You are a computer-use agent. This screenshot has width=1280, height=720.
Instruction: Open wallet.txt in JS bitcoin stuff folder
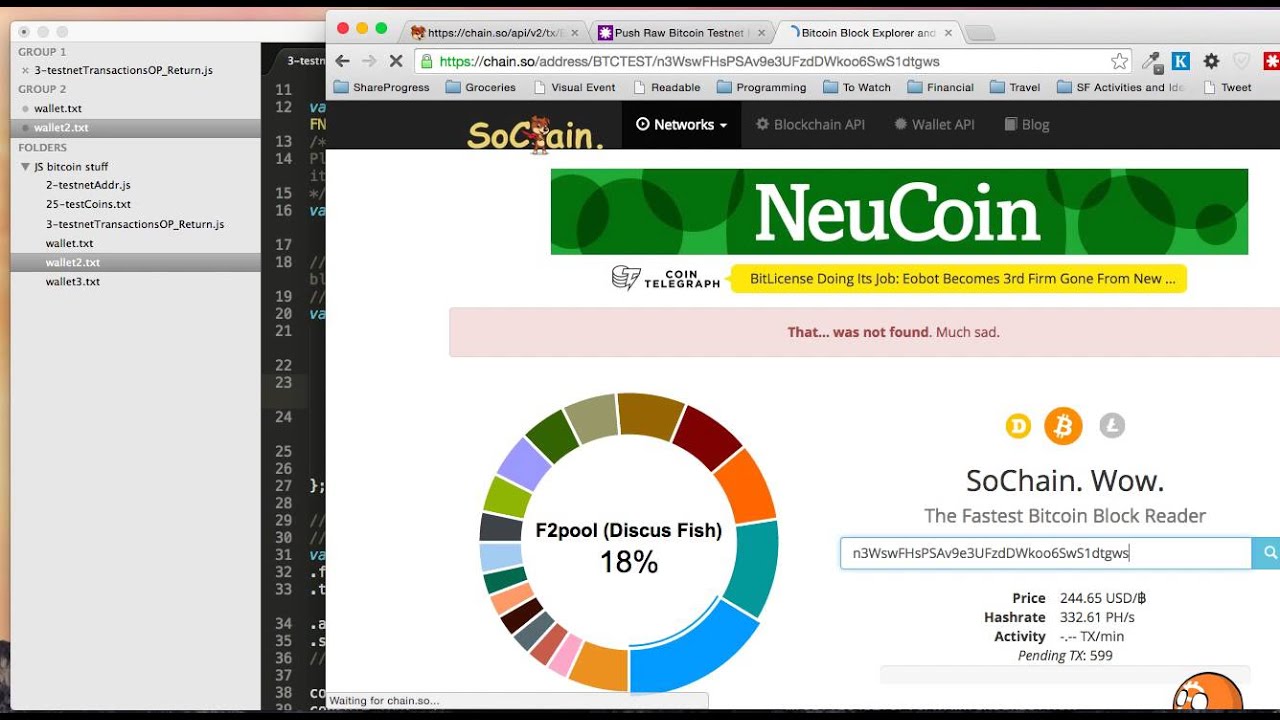69,243
